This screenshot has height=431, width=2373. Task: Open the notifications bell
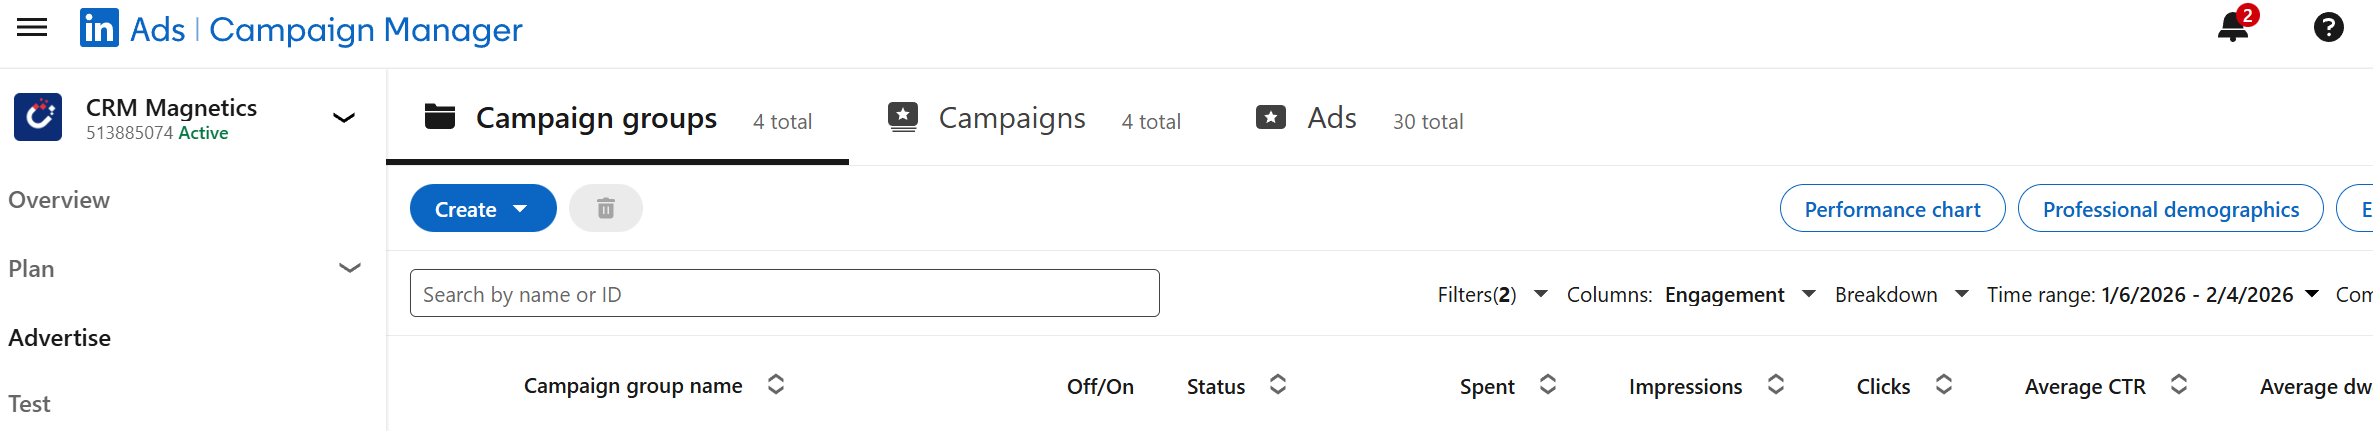[x=2233, y=27]
